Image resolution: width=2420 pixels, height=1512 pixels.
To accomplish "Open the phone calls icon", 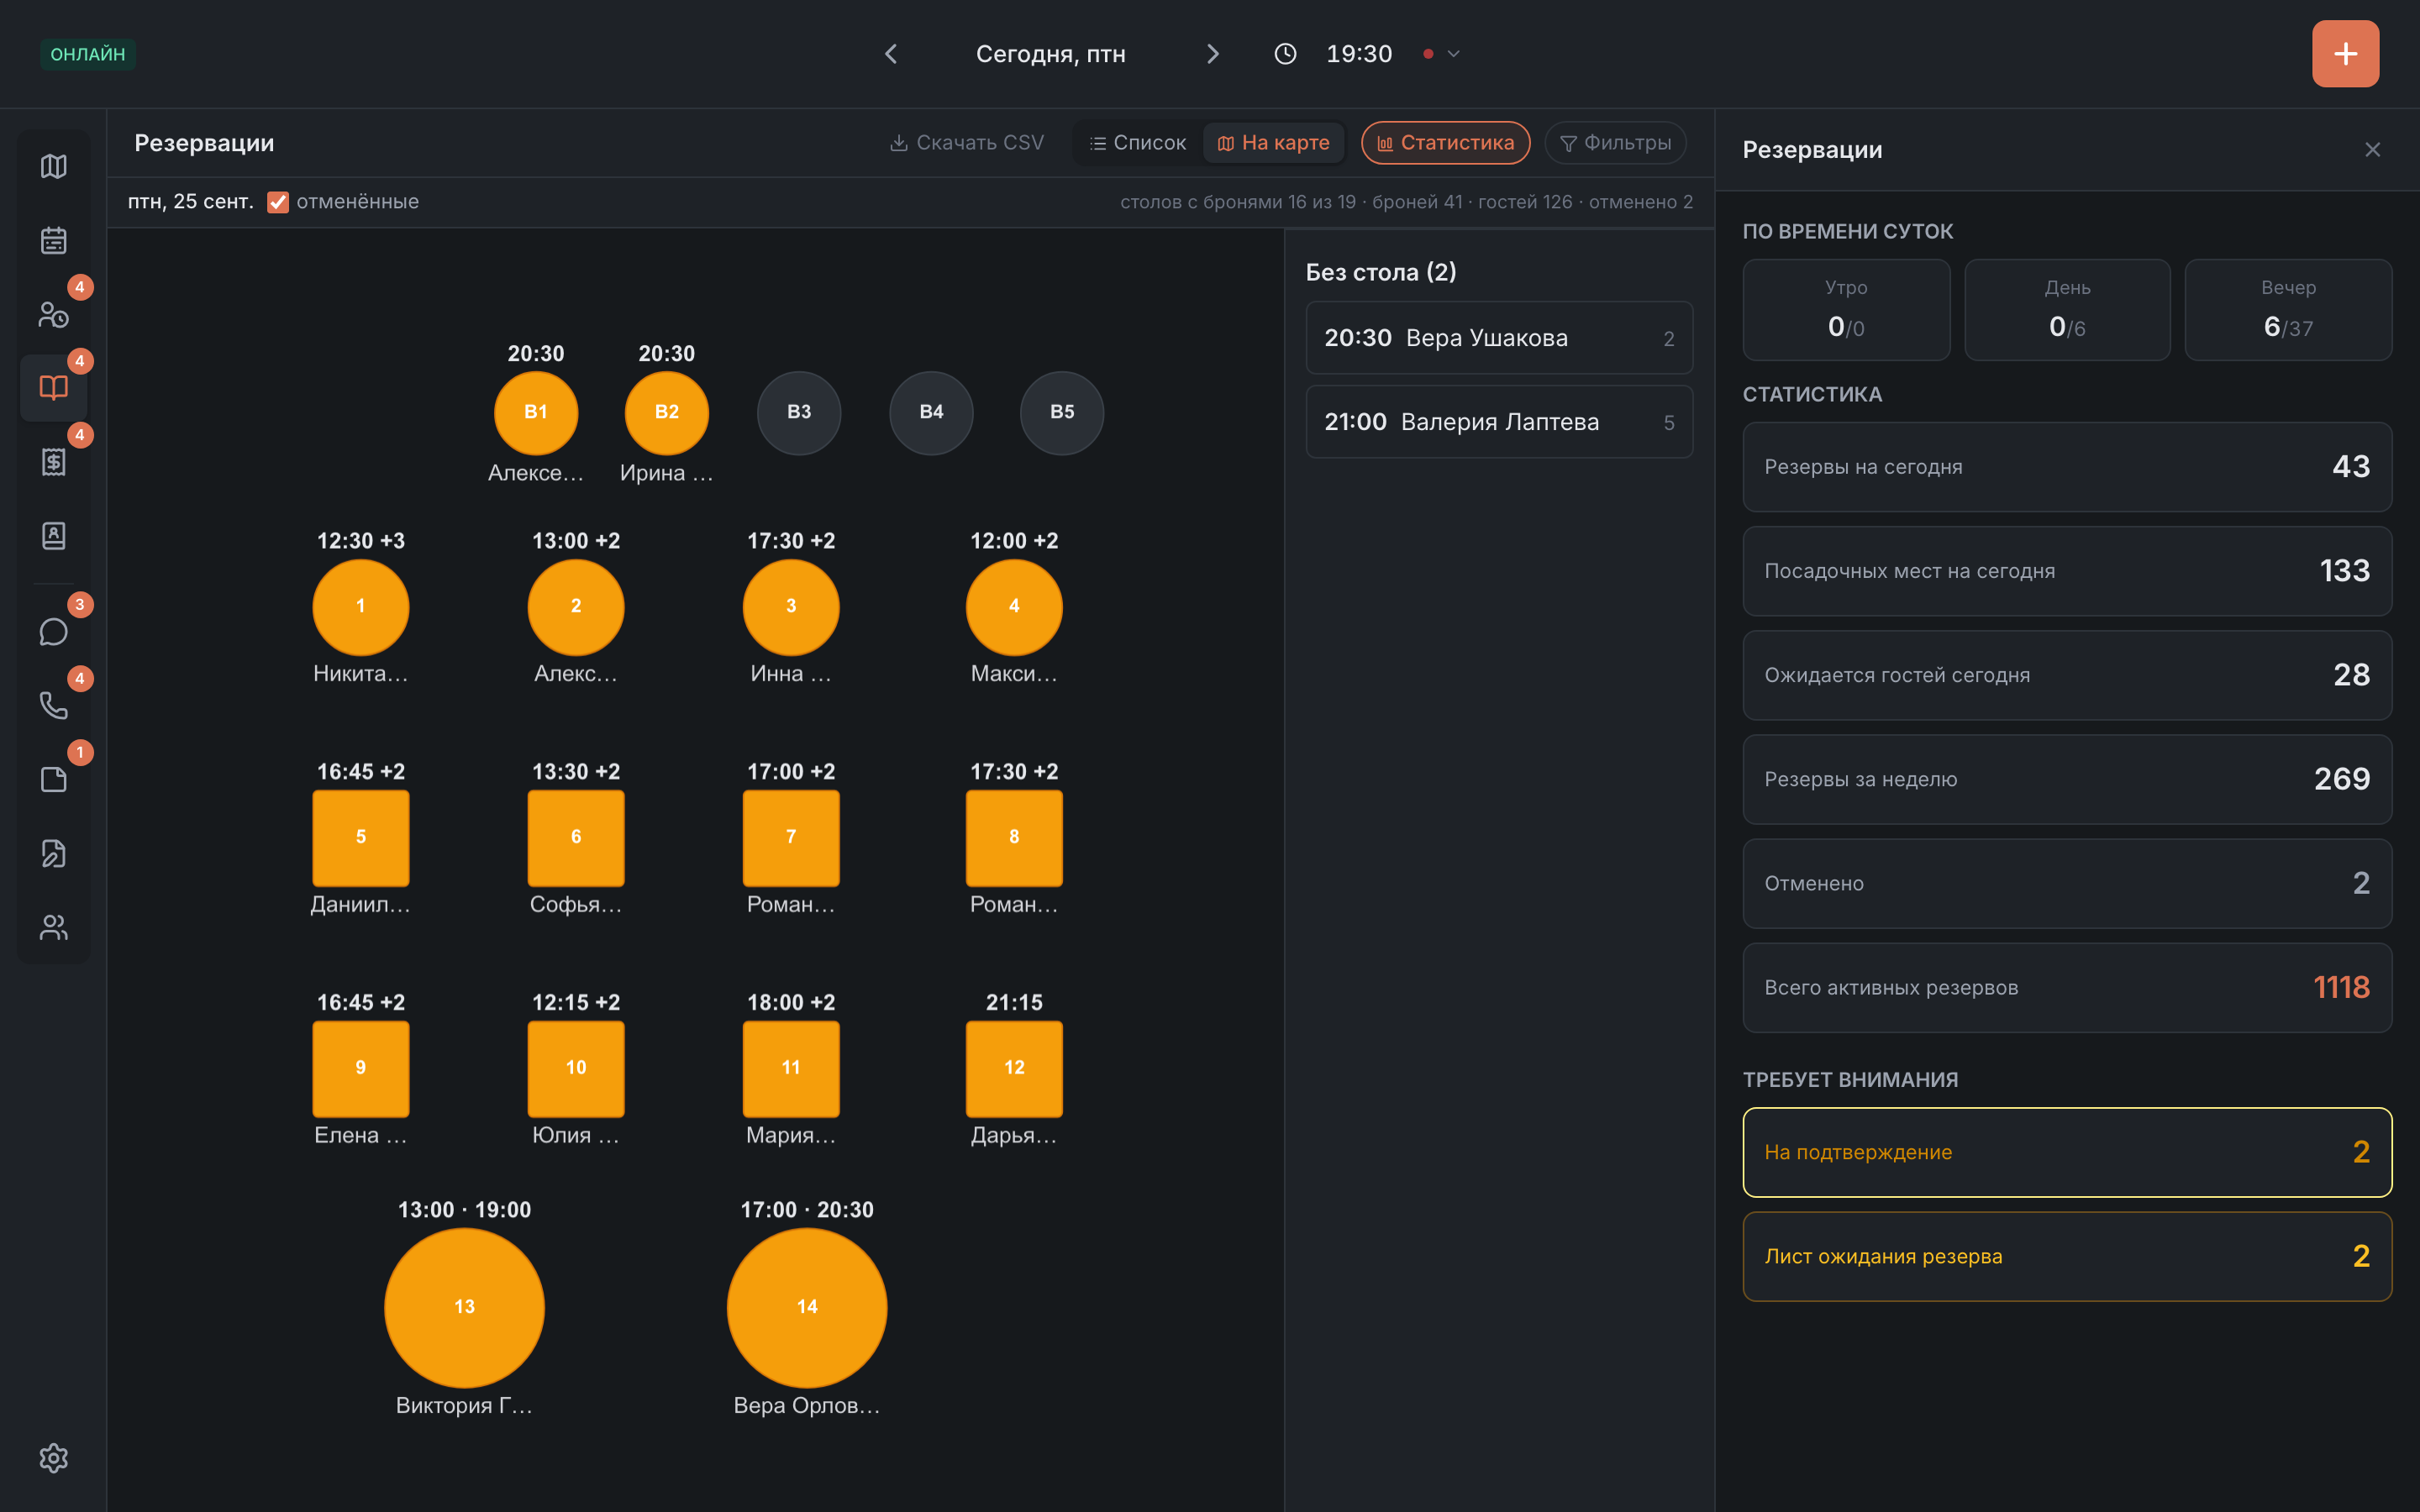I will [53, 706].
